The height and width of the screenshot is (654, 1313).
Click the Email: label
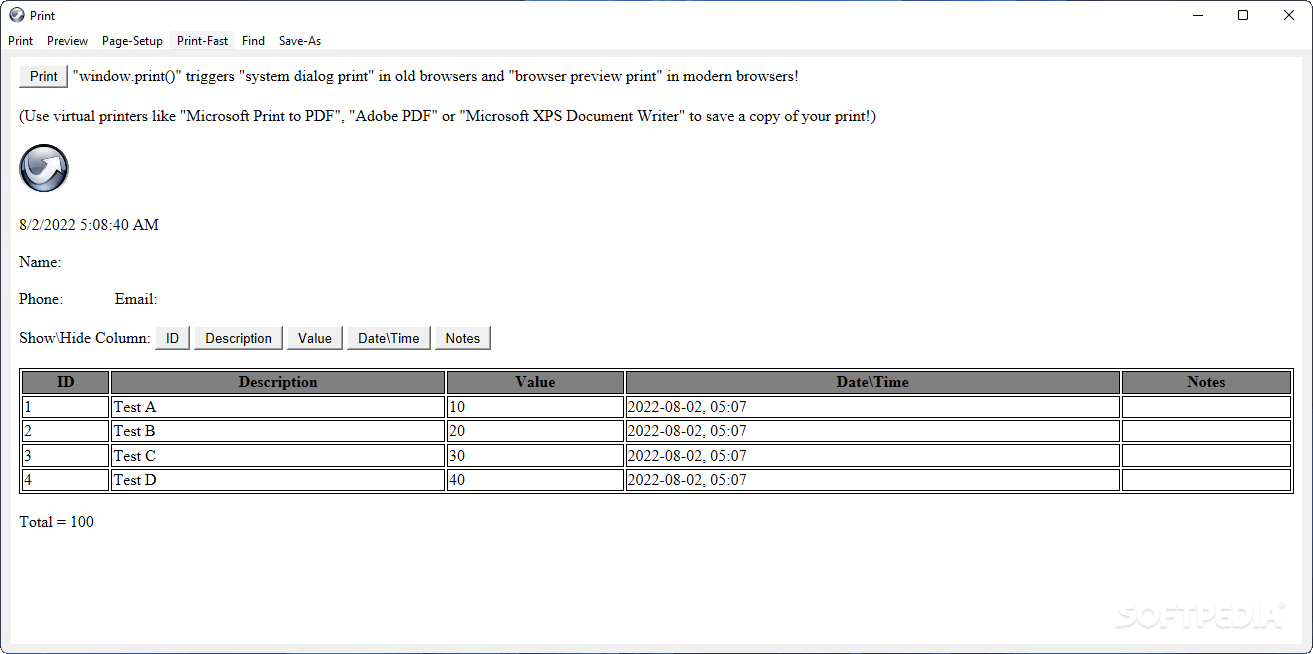point(136,299)
